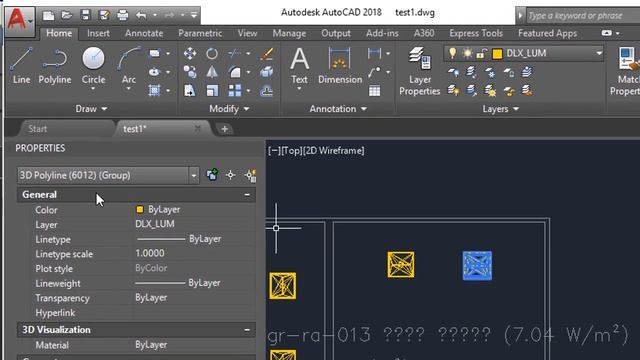This screenshot has height=360, width=640.
Task: Select the Dimension tool
Action: pos(340,66)
